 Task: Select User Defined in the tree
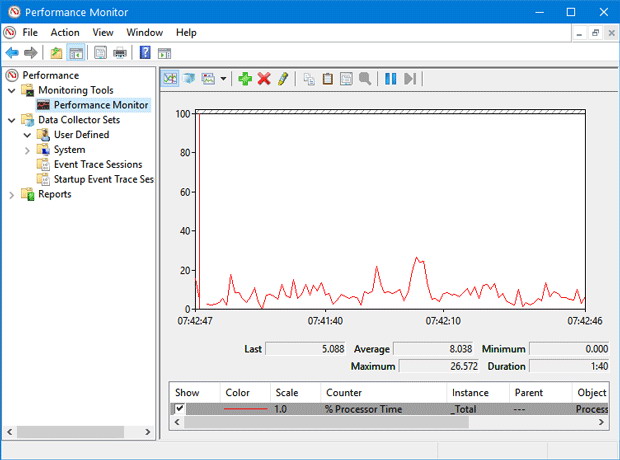click(x=81, y=134)
